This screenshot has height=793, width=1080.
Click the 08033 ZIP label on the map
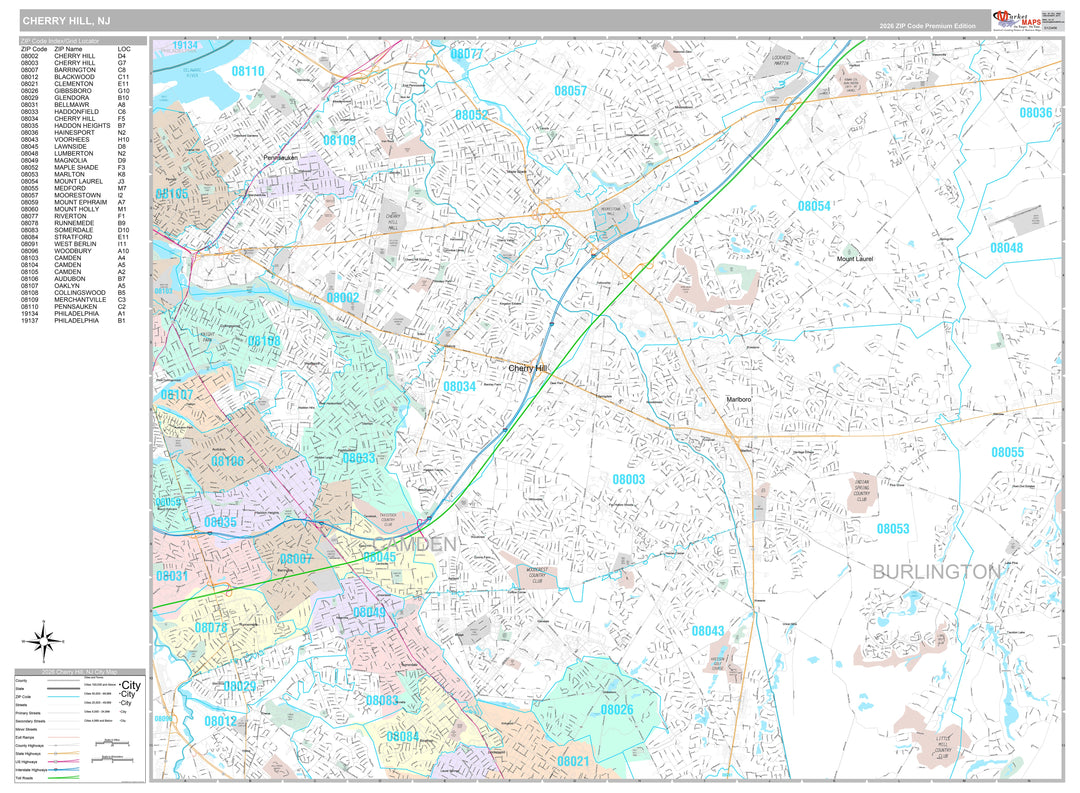359,458
